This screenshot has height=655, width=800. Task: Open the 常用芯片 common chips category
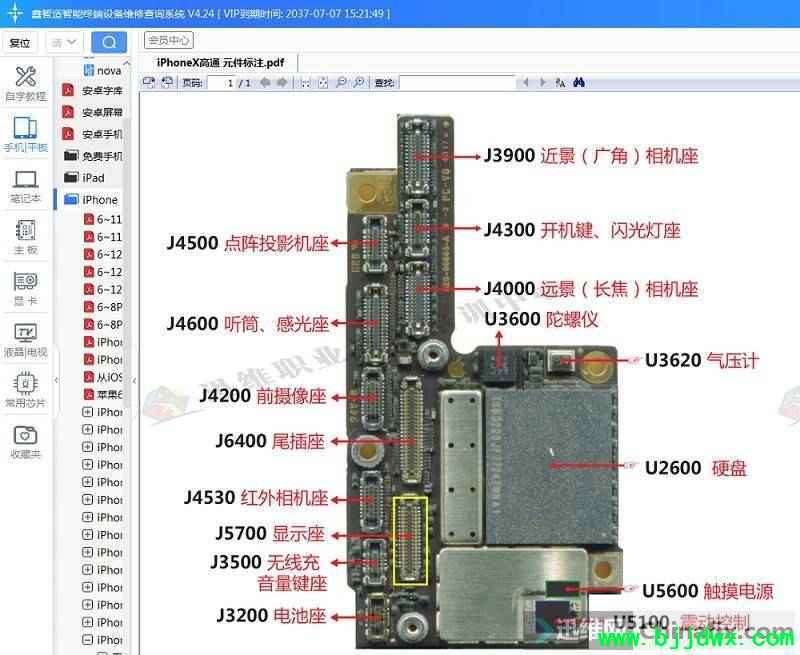click(26, 390)
